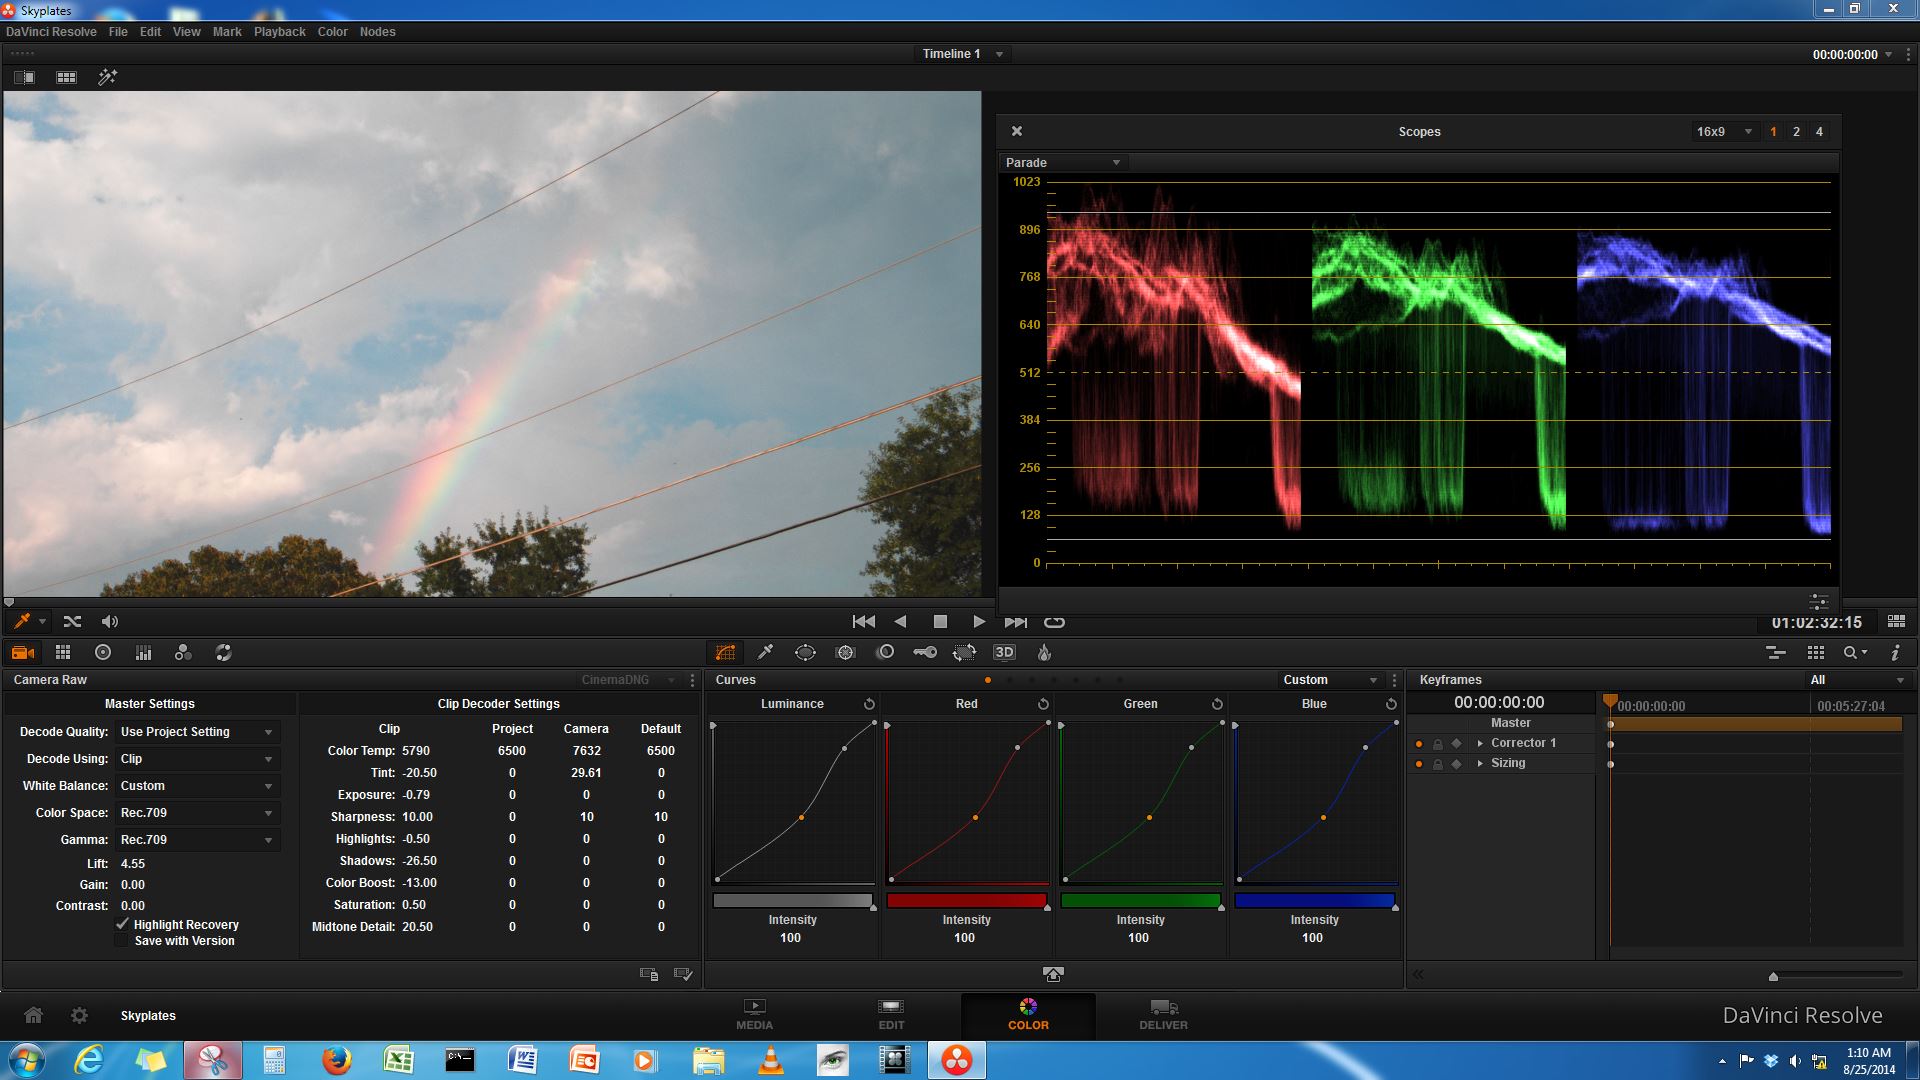Open the Key palette icon
The height and width of the screenshot is (1080, 1920).
925,652
